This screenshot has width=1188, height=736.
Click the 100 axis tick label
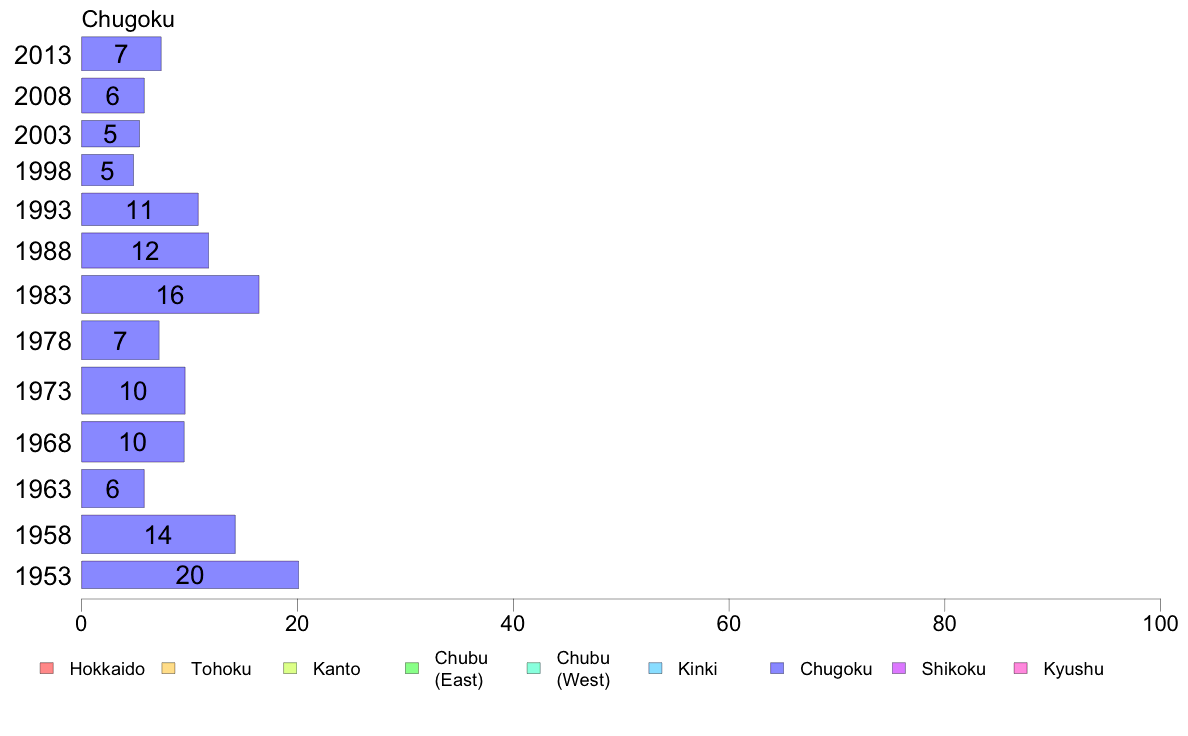[1160, 624]
